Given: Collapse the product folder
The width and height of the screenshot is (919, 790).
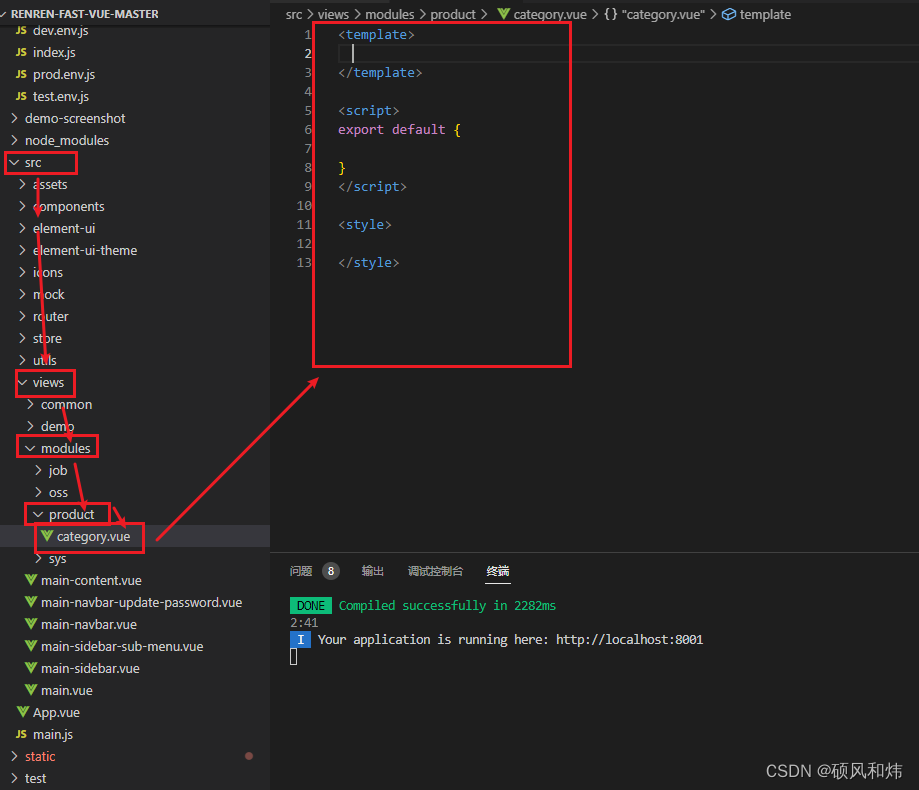Looking at the screenshot, I should coord(39,515).
